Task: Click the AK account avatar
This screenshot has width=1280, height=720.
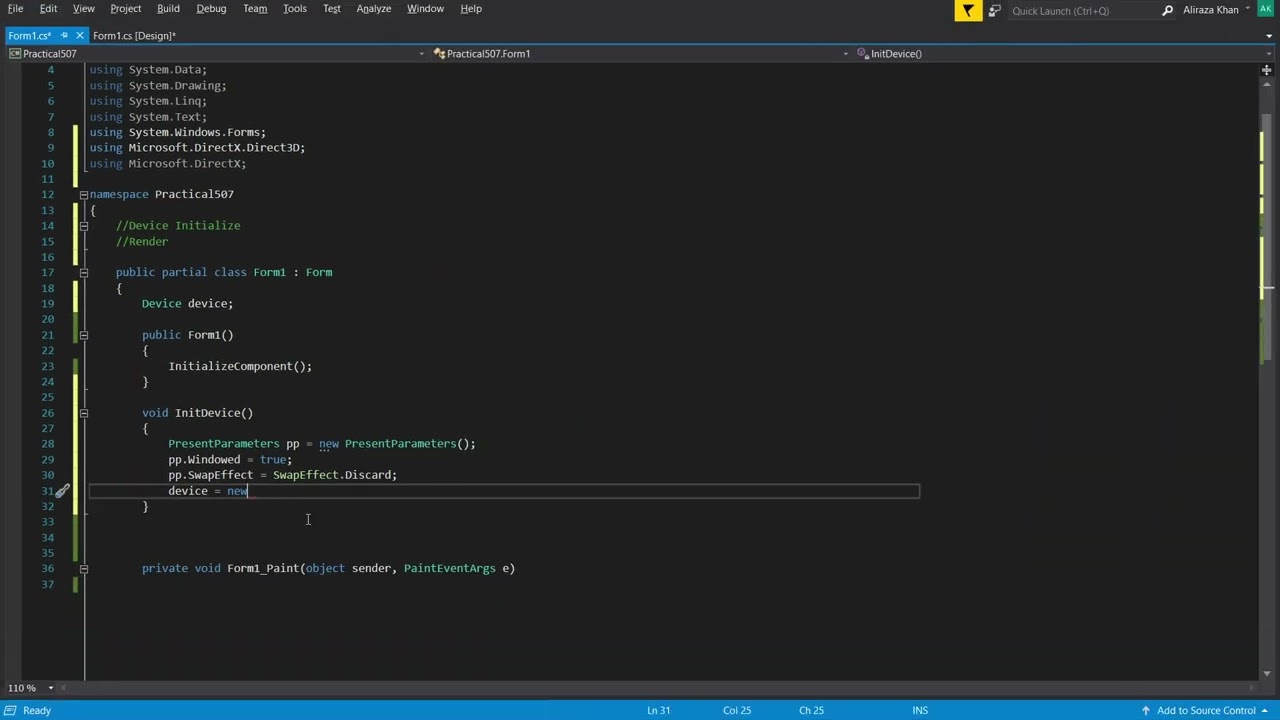Action: pyautogui.click(x=1266, y=10)
